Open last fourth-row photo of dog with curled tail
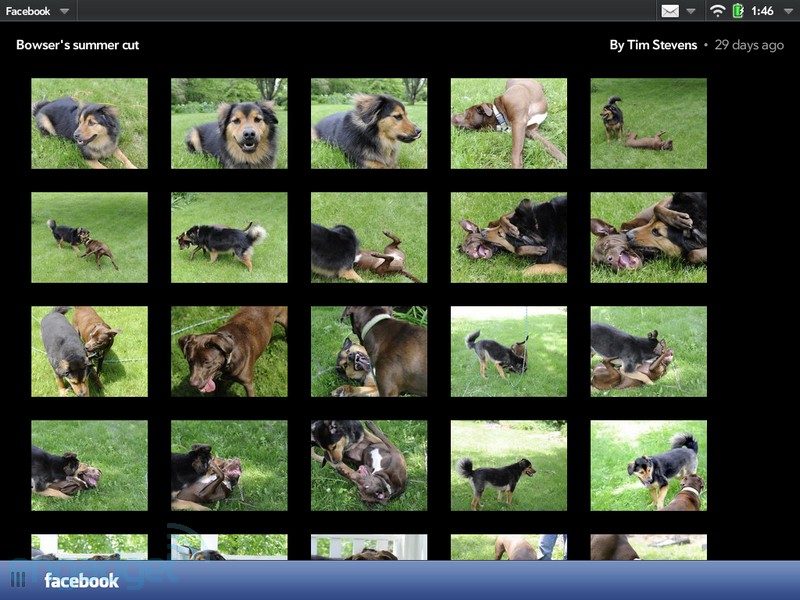The height and width of the screenshot is (600, 800). click(x=648, y=465)
